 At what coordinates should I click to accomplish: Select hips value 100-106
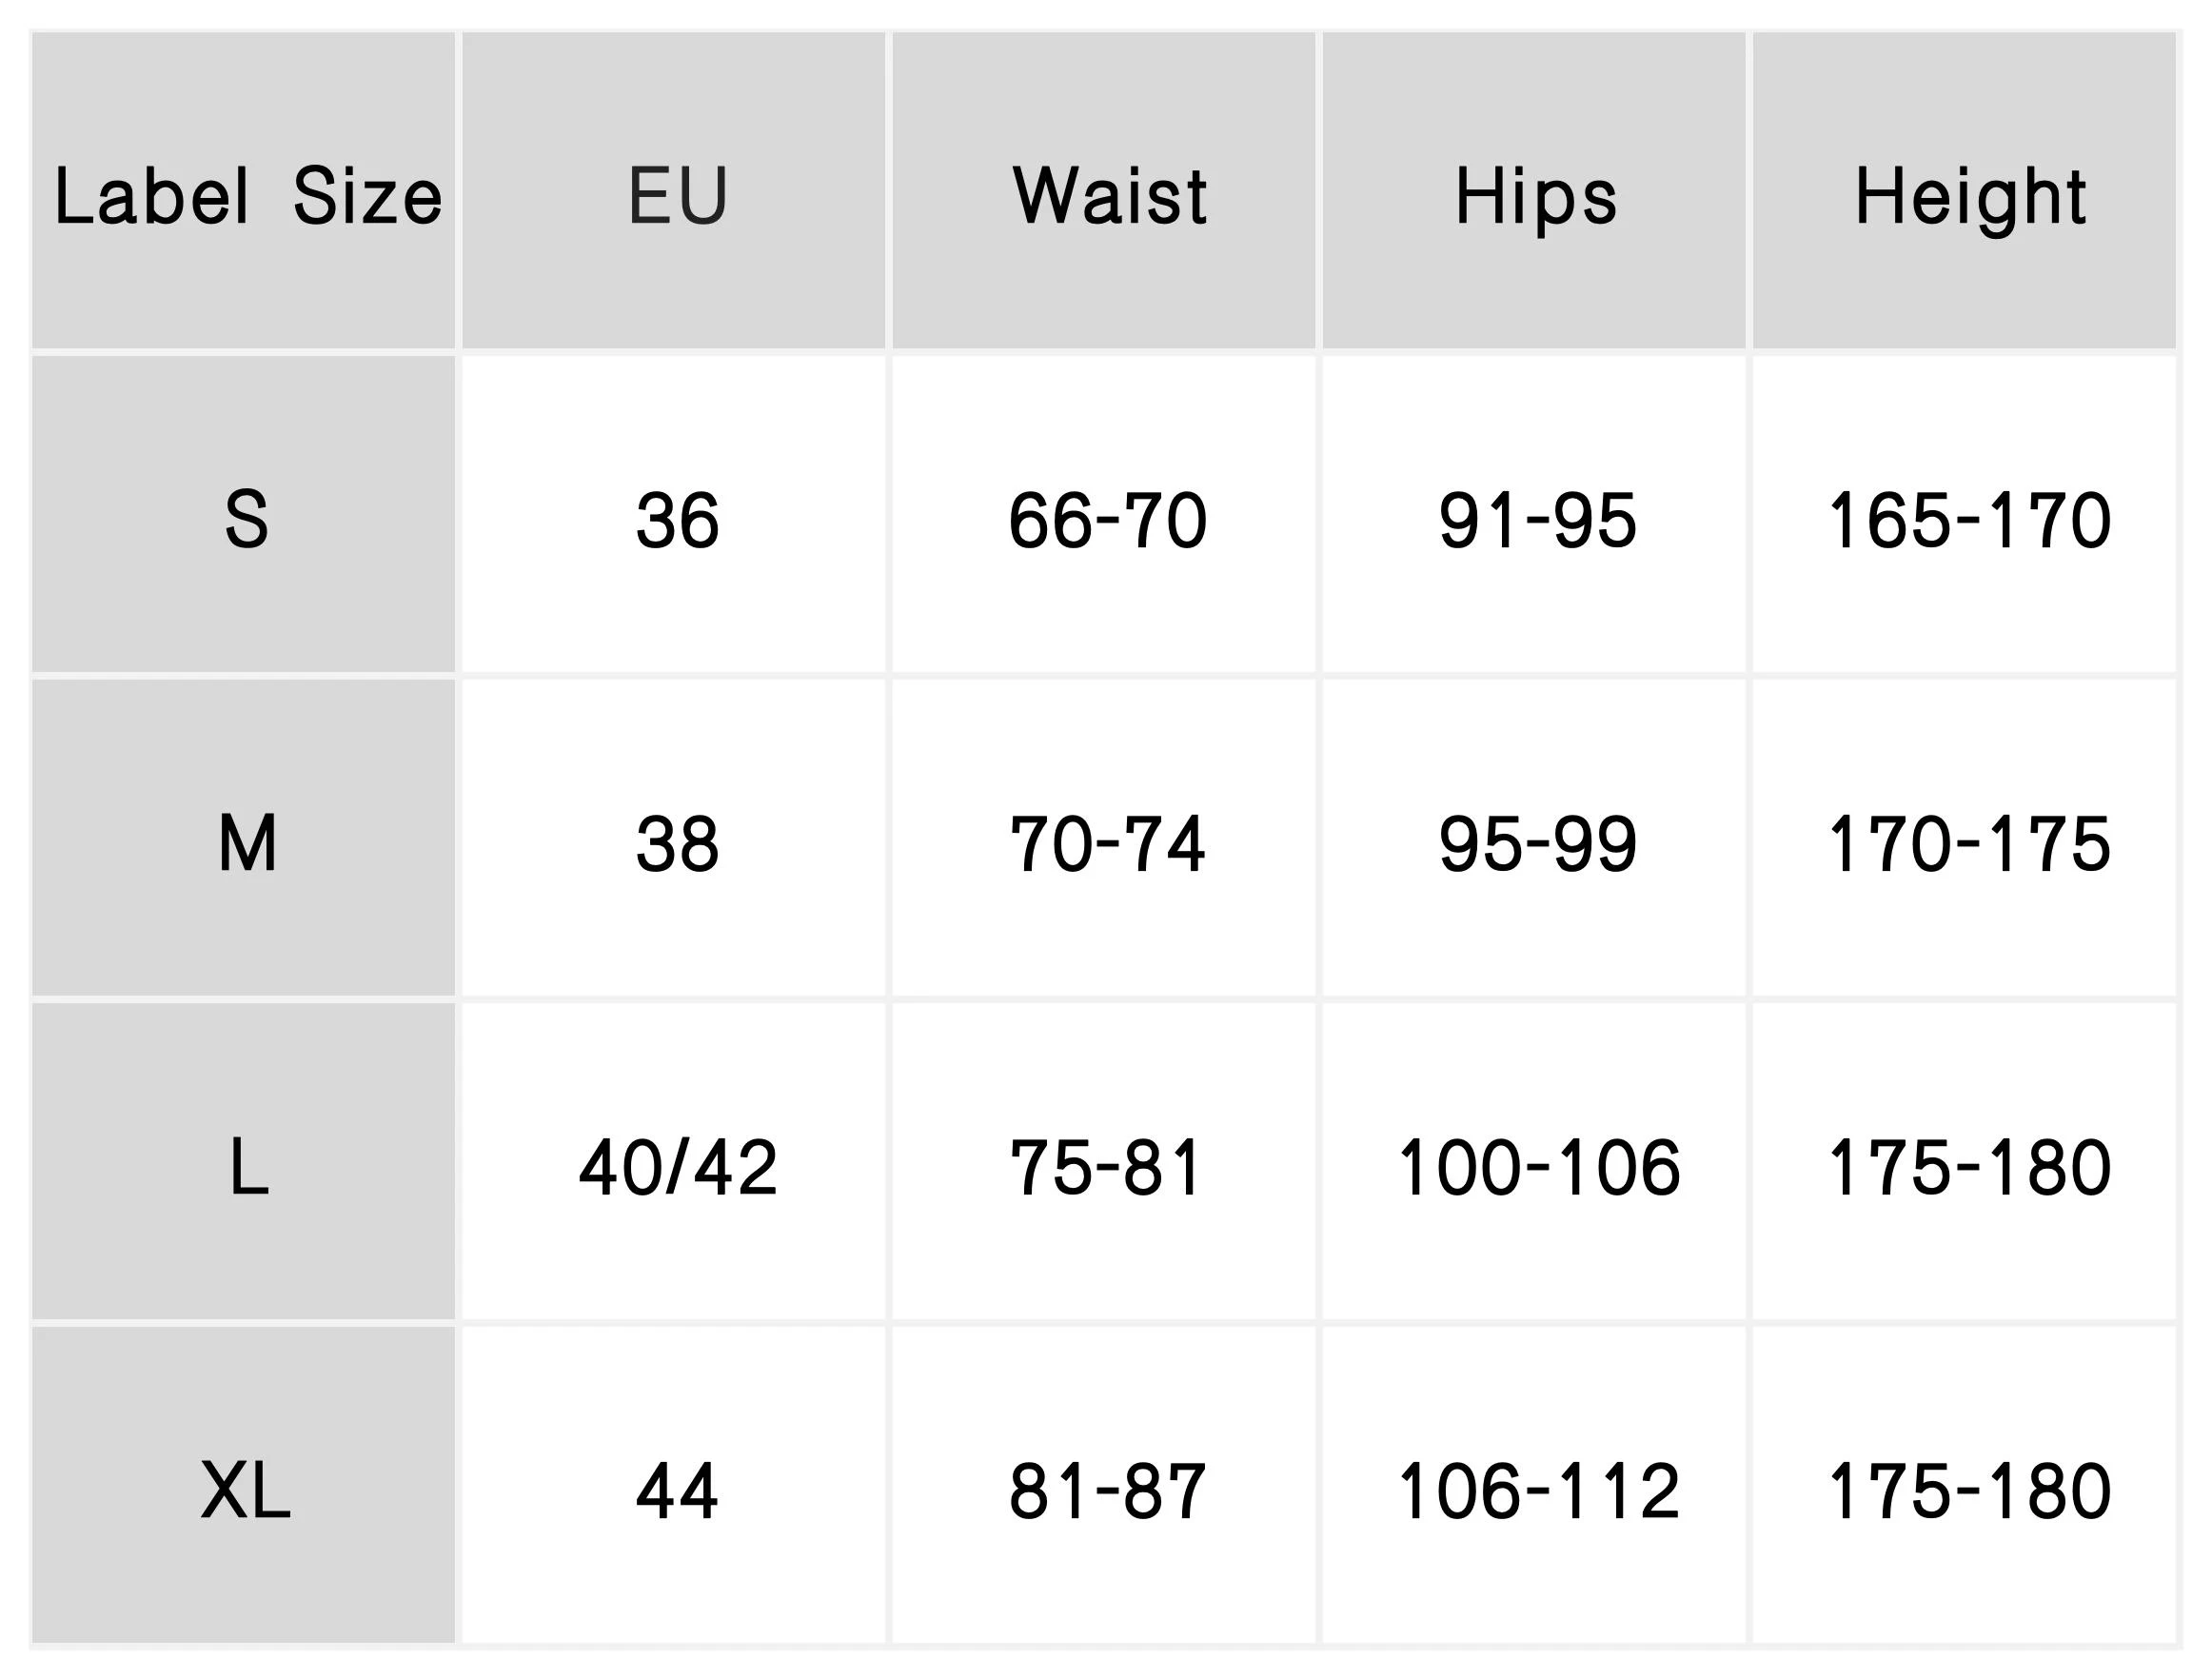[x=1538, y=1167]
